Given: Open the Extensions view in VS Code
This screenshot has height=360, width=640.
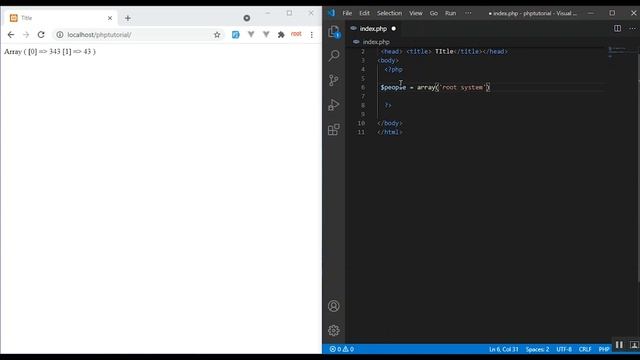Looking at the screenshot, I should [333, 130].
